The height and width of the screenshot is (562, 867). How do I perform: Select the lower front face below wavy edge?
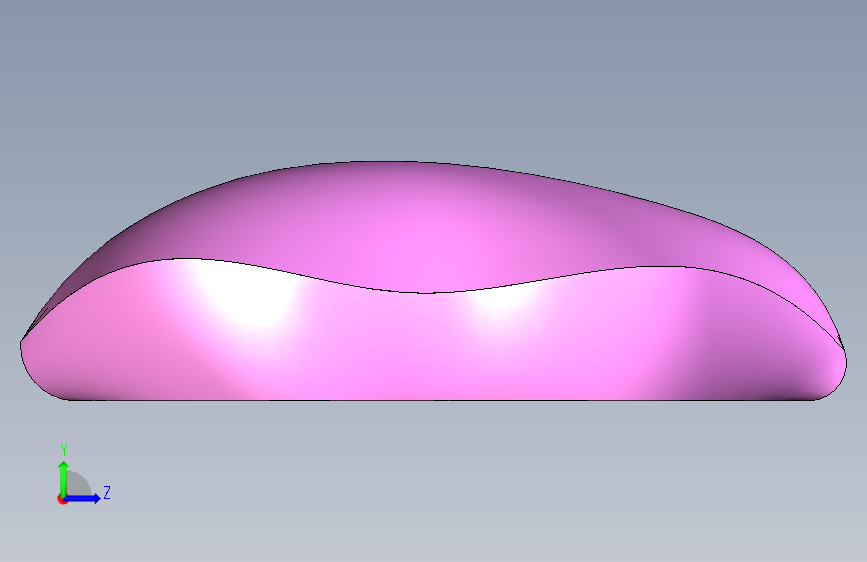coord(431,348)
